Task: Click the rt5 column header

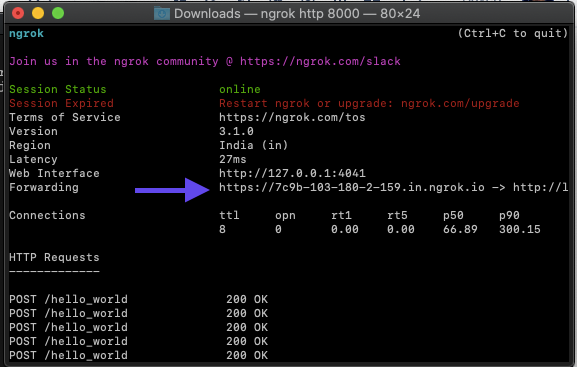Action: [397, 215]
